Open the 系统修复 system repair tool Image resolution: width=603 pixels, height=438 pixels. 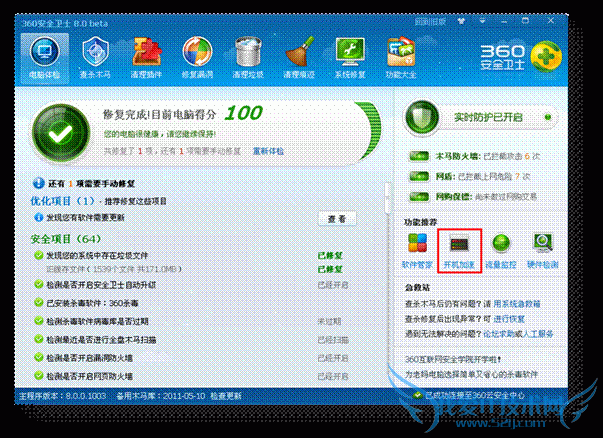350,58
